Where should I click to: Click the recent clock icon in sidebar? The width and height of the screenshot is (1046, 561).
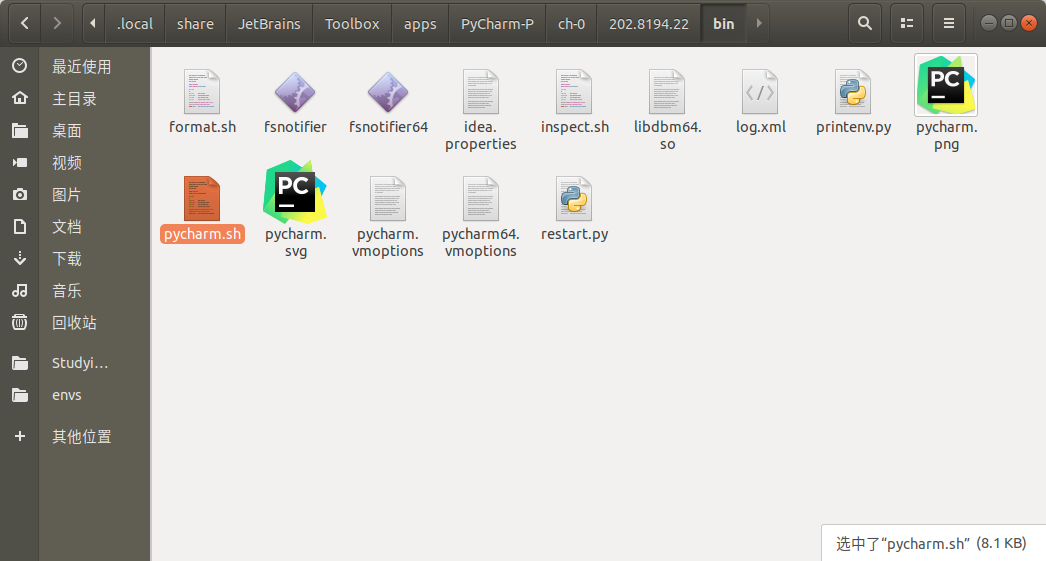point(20,65)
